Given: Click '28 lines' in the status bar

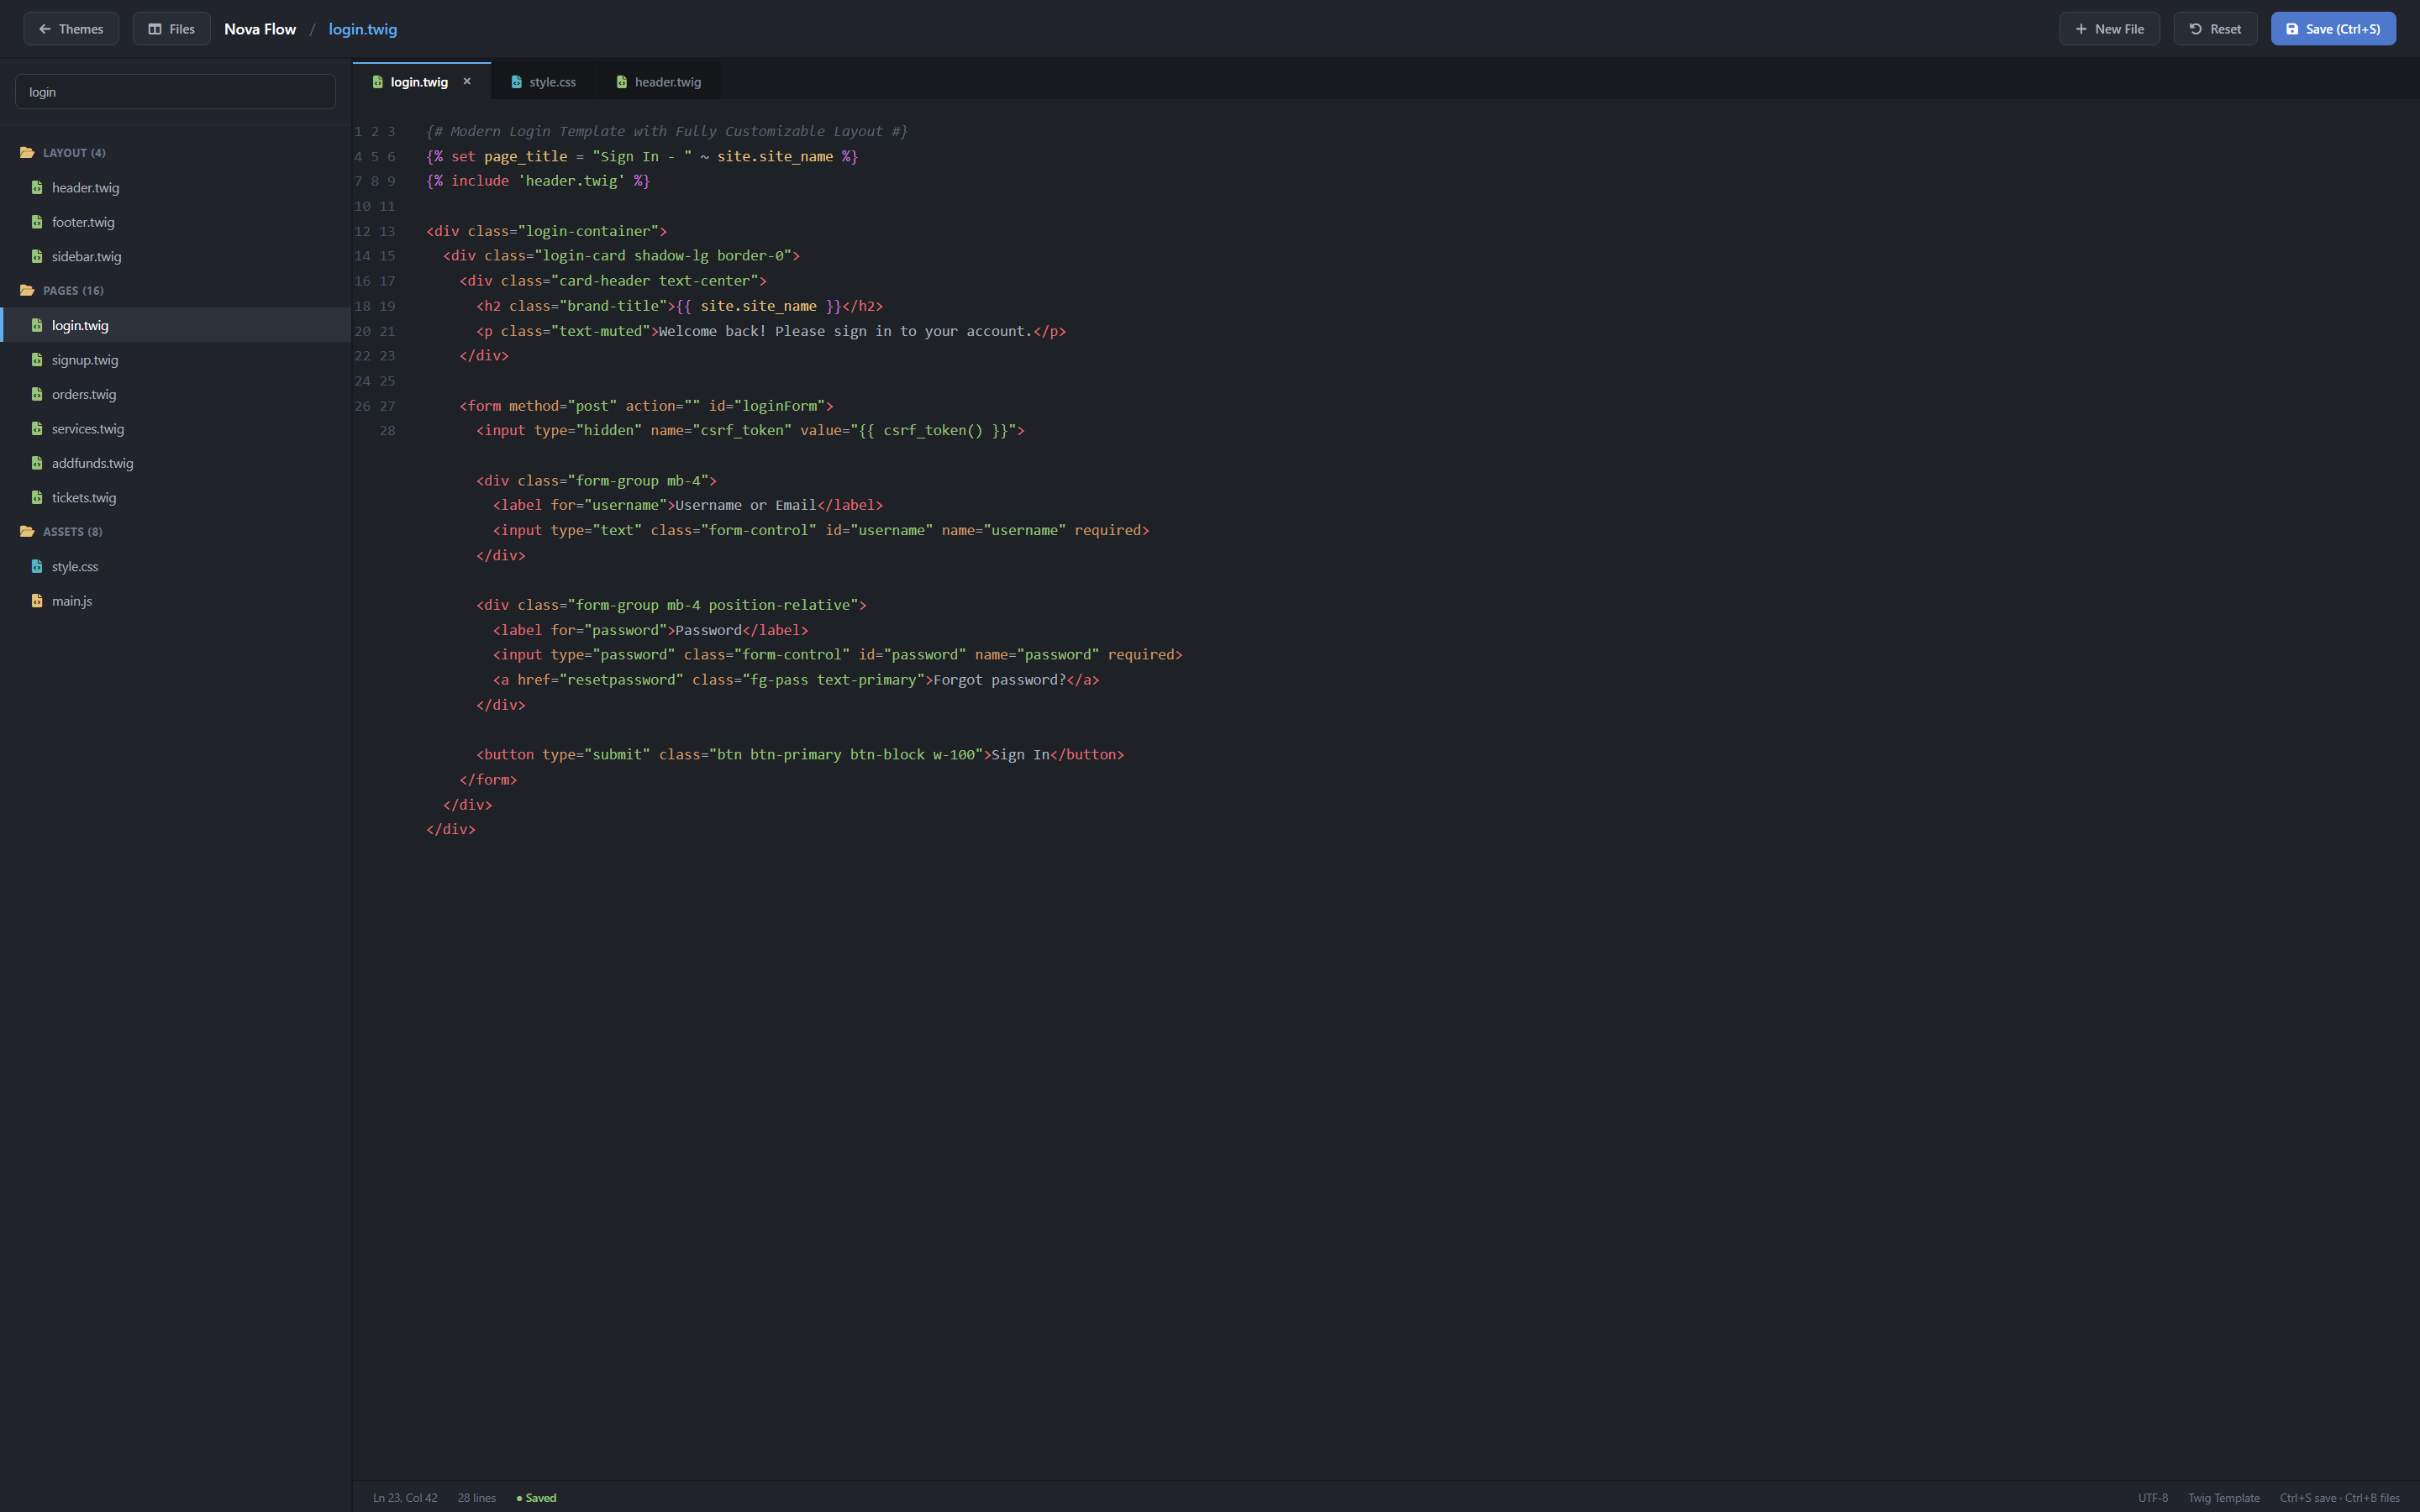Looking at the screenshot, I should click(477, 1498).
